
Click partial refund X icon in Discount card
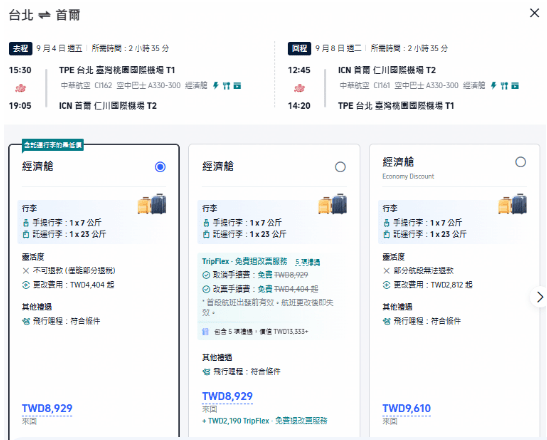pyautogui.click(x=387, y=271)
